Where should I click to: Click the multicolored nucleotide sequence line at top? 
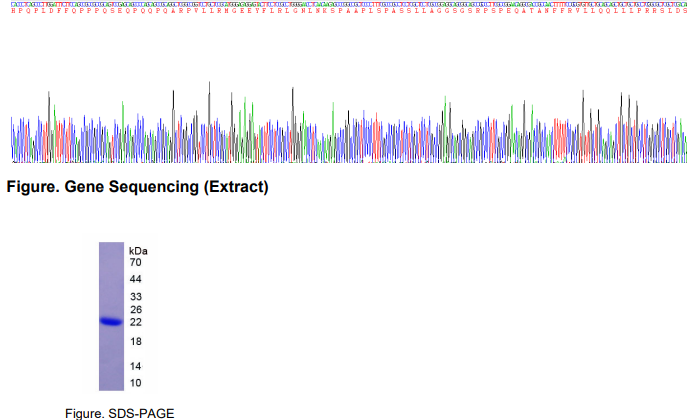(x=349, y=4)
